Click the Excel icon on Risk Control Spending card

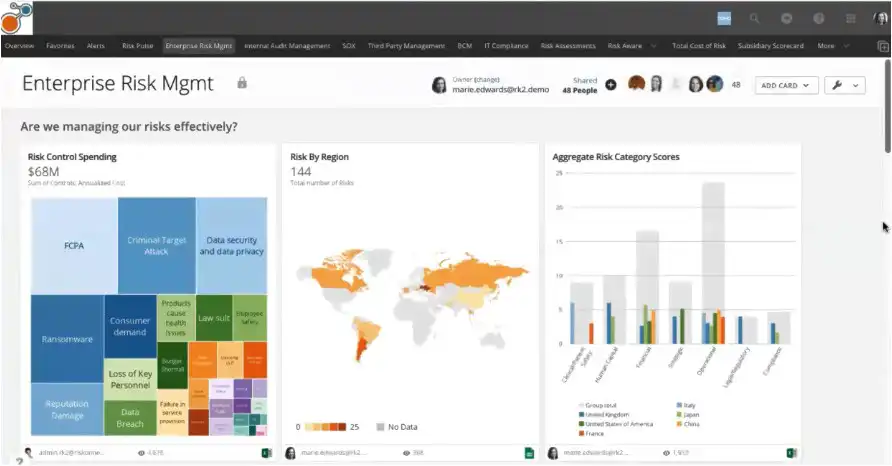click(266, 453)
